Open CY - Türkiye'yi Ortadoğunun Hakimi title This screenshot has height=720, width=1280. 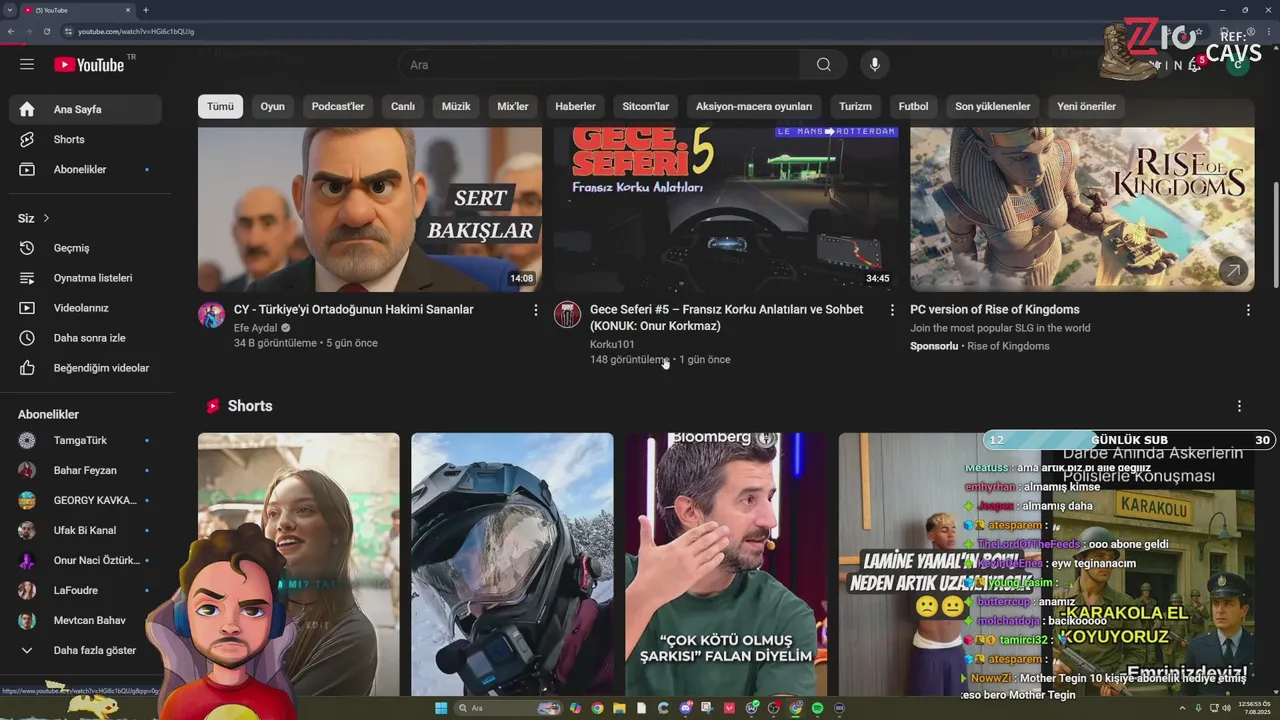click(354, 310)
